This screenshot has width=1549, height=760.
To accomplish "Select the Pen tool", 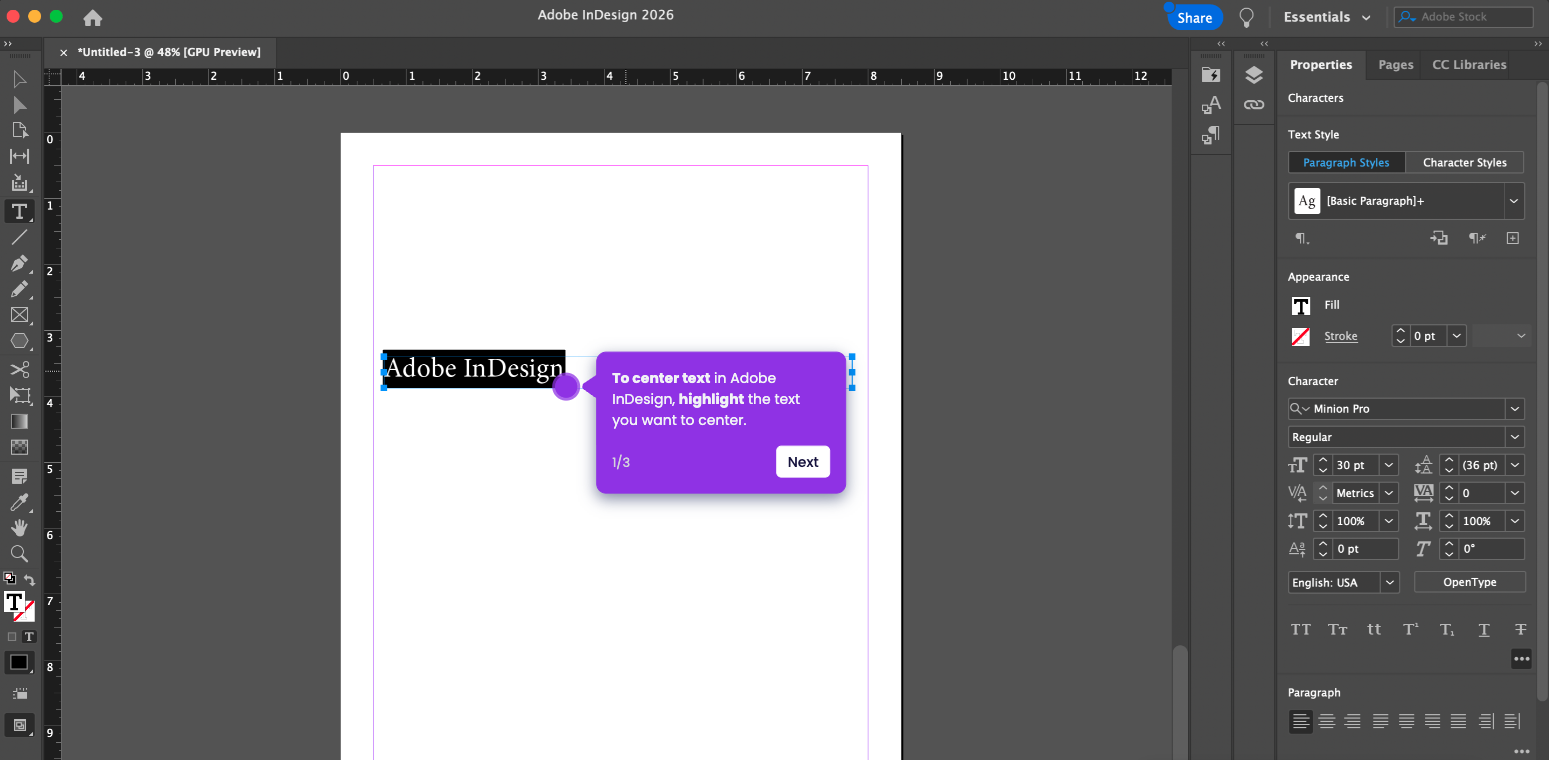I will (19, 263).
